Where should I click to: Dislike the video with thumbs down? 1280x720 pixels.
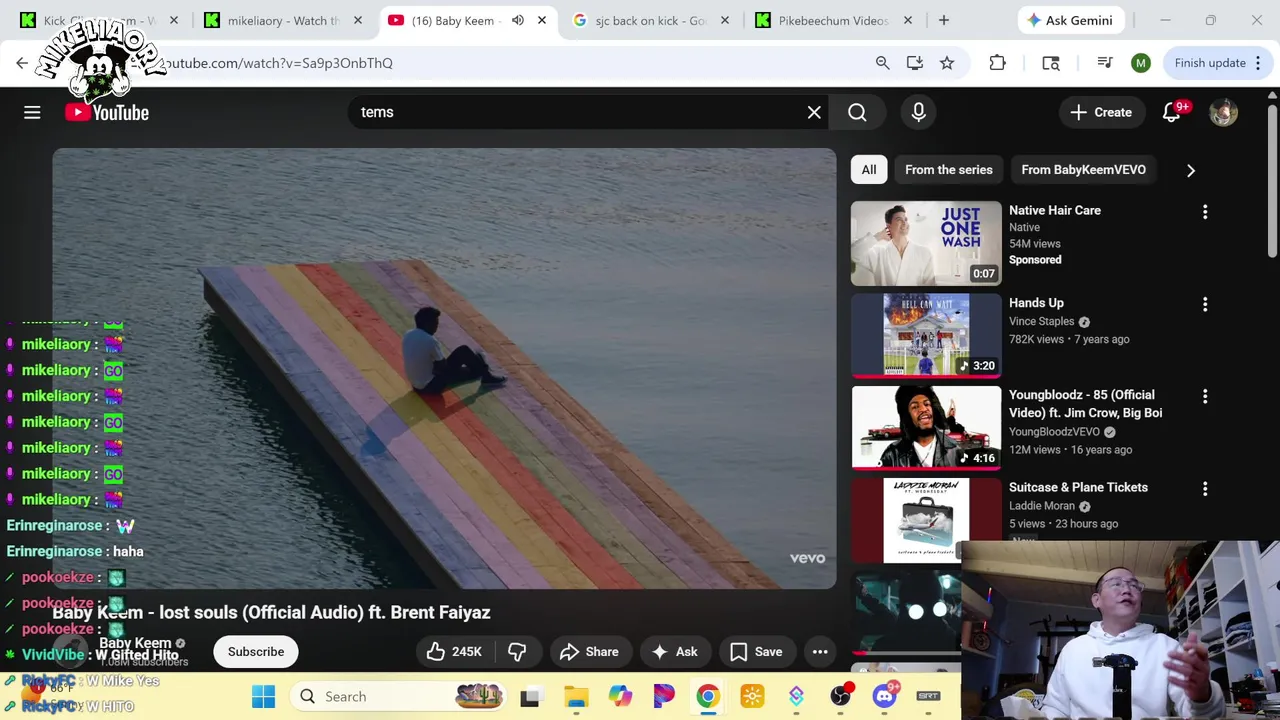tap(517, 651)
